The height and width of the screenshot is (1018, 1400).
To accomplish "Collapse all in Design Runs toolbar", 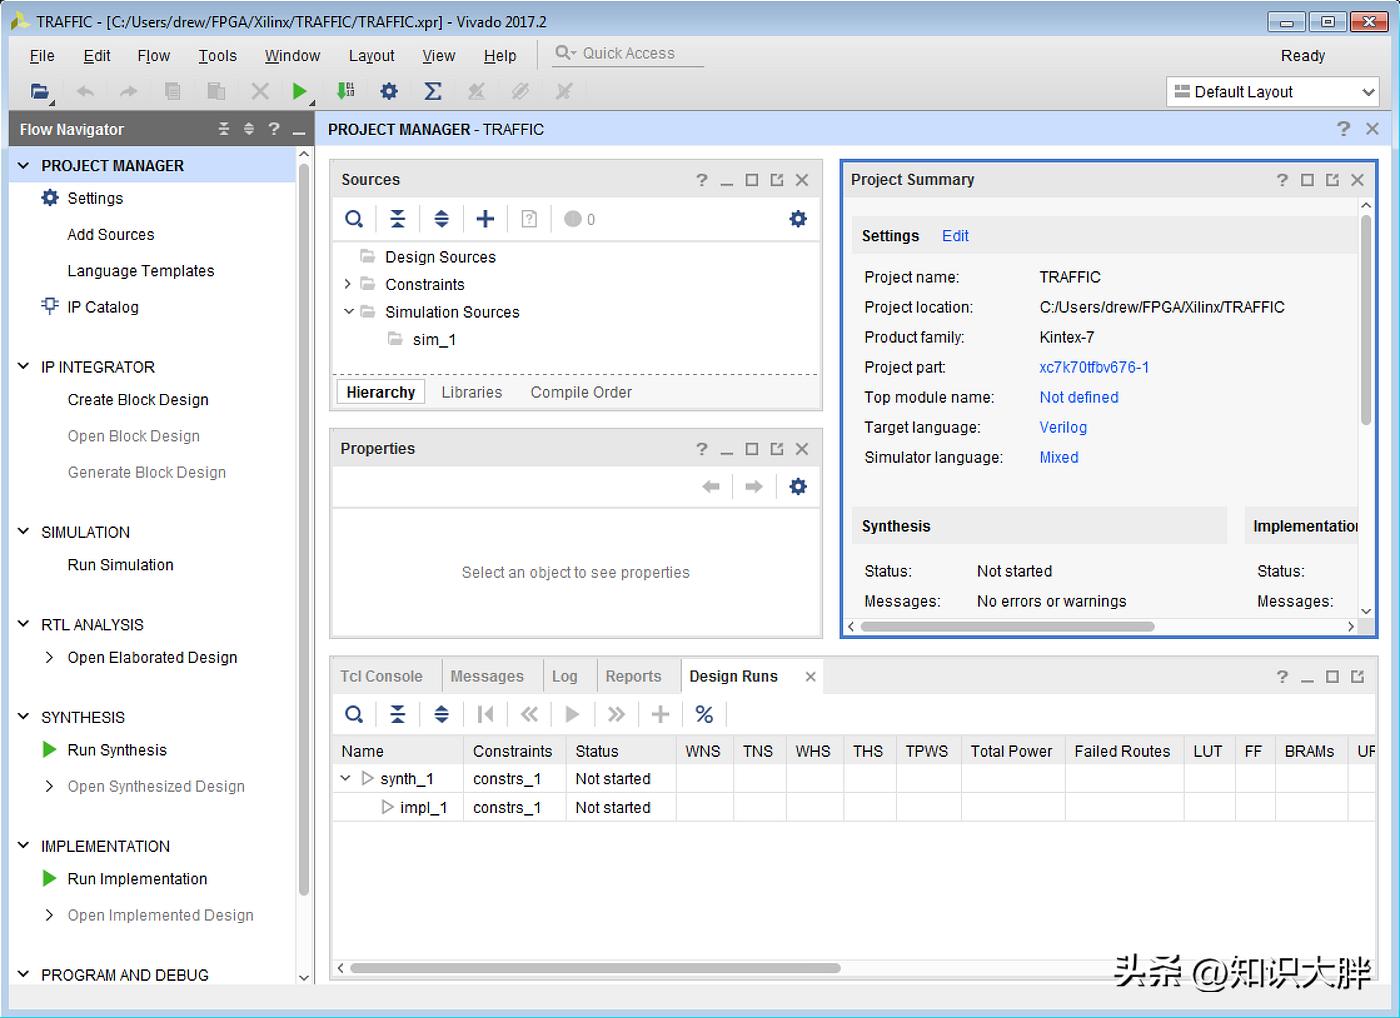I will 398,714.
